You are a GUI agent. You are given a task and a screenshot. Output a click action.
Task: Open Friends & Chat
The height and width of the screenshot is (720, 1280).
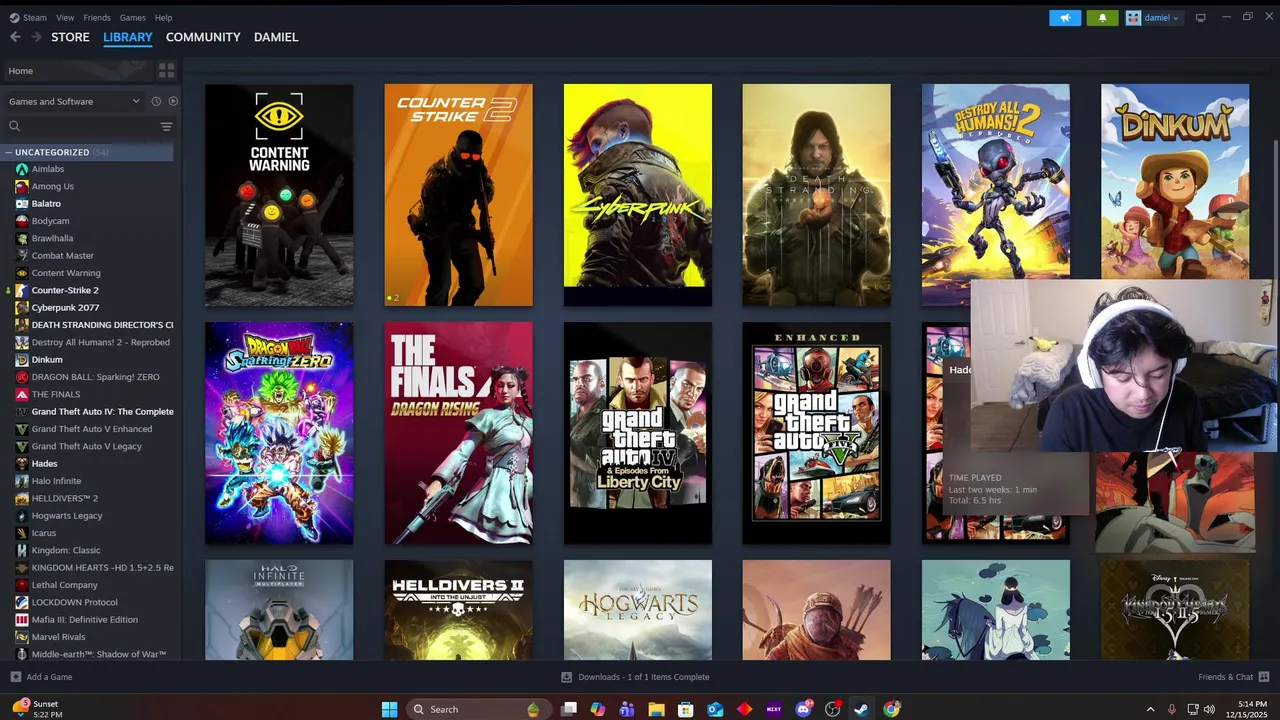(1234, 677)
